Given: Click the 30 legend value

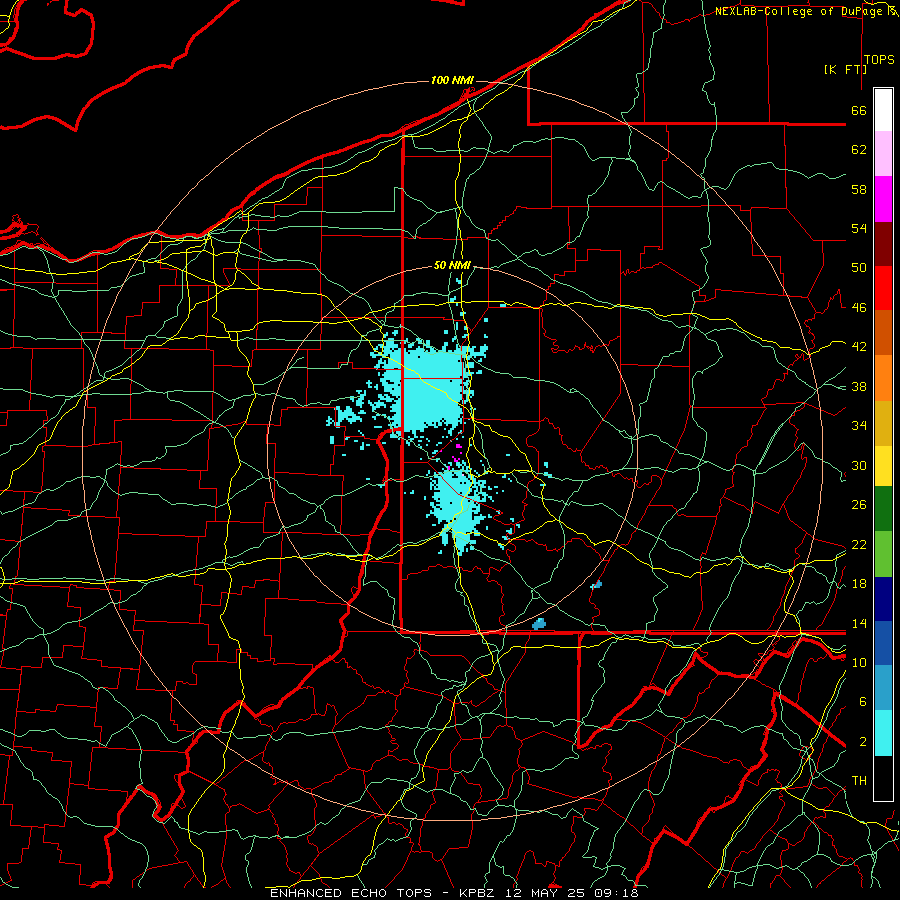Looking at the screenshot, I should (859, 465).
